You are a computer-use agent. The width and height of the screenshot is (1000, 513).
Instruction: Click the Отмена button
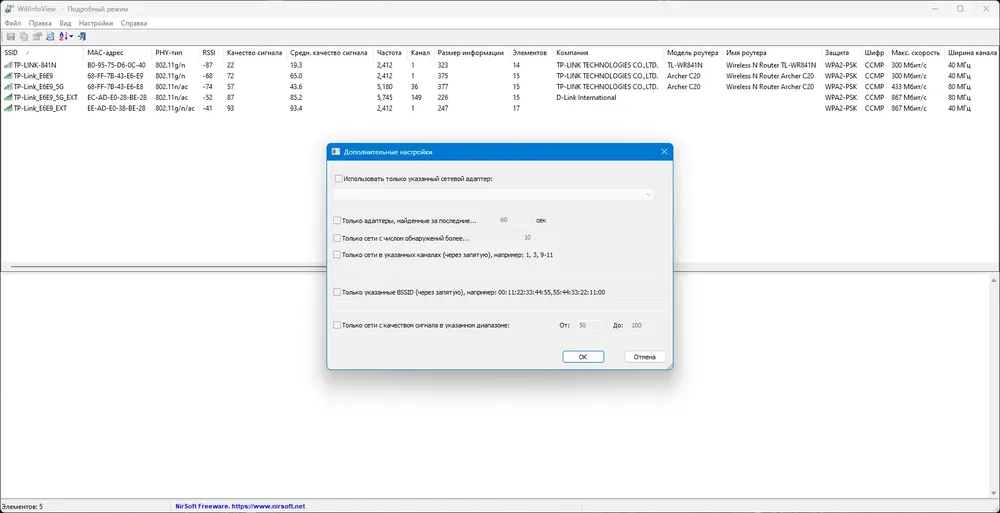tap(645, 357)
